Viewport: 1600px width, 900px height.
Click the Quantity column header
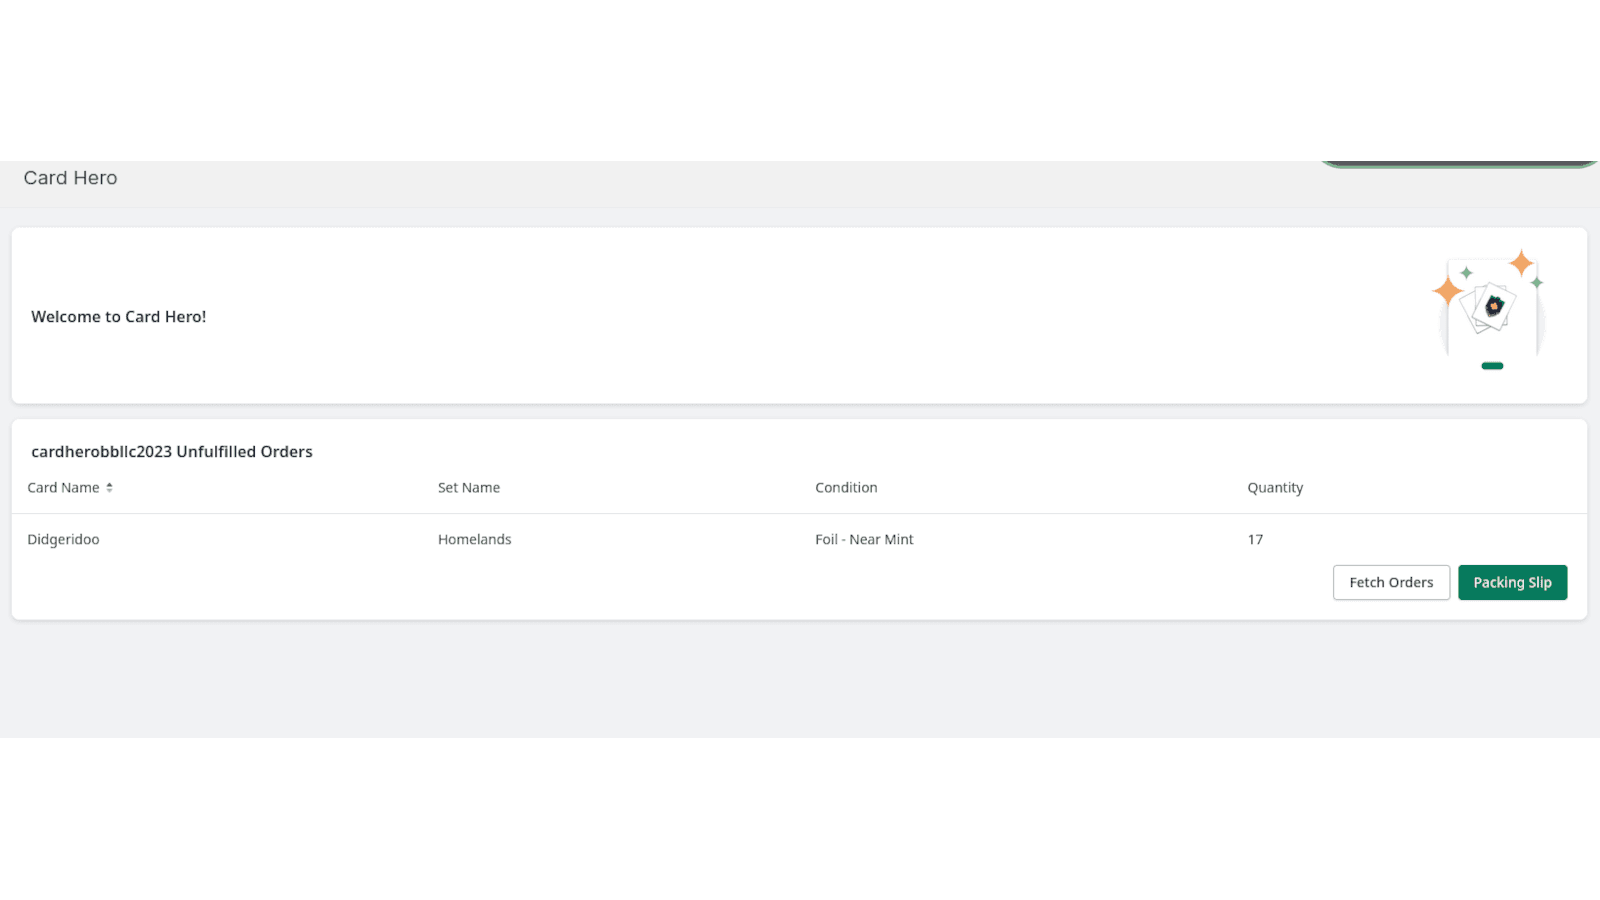pos(1274,488)
